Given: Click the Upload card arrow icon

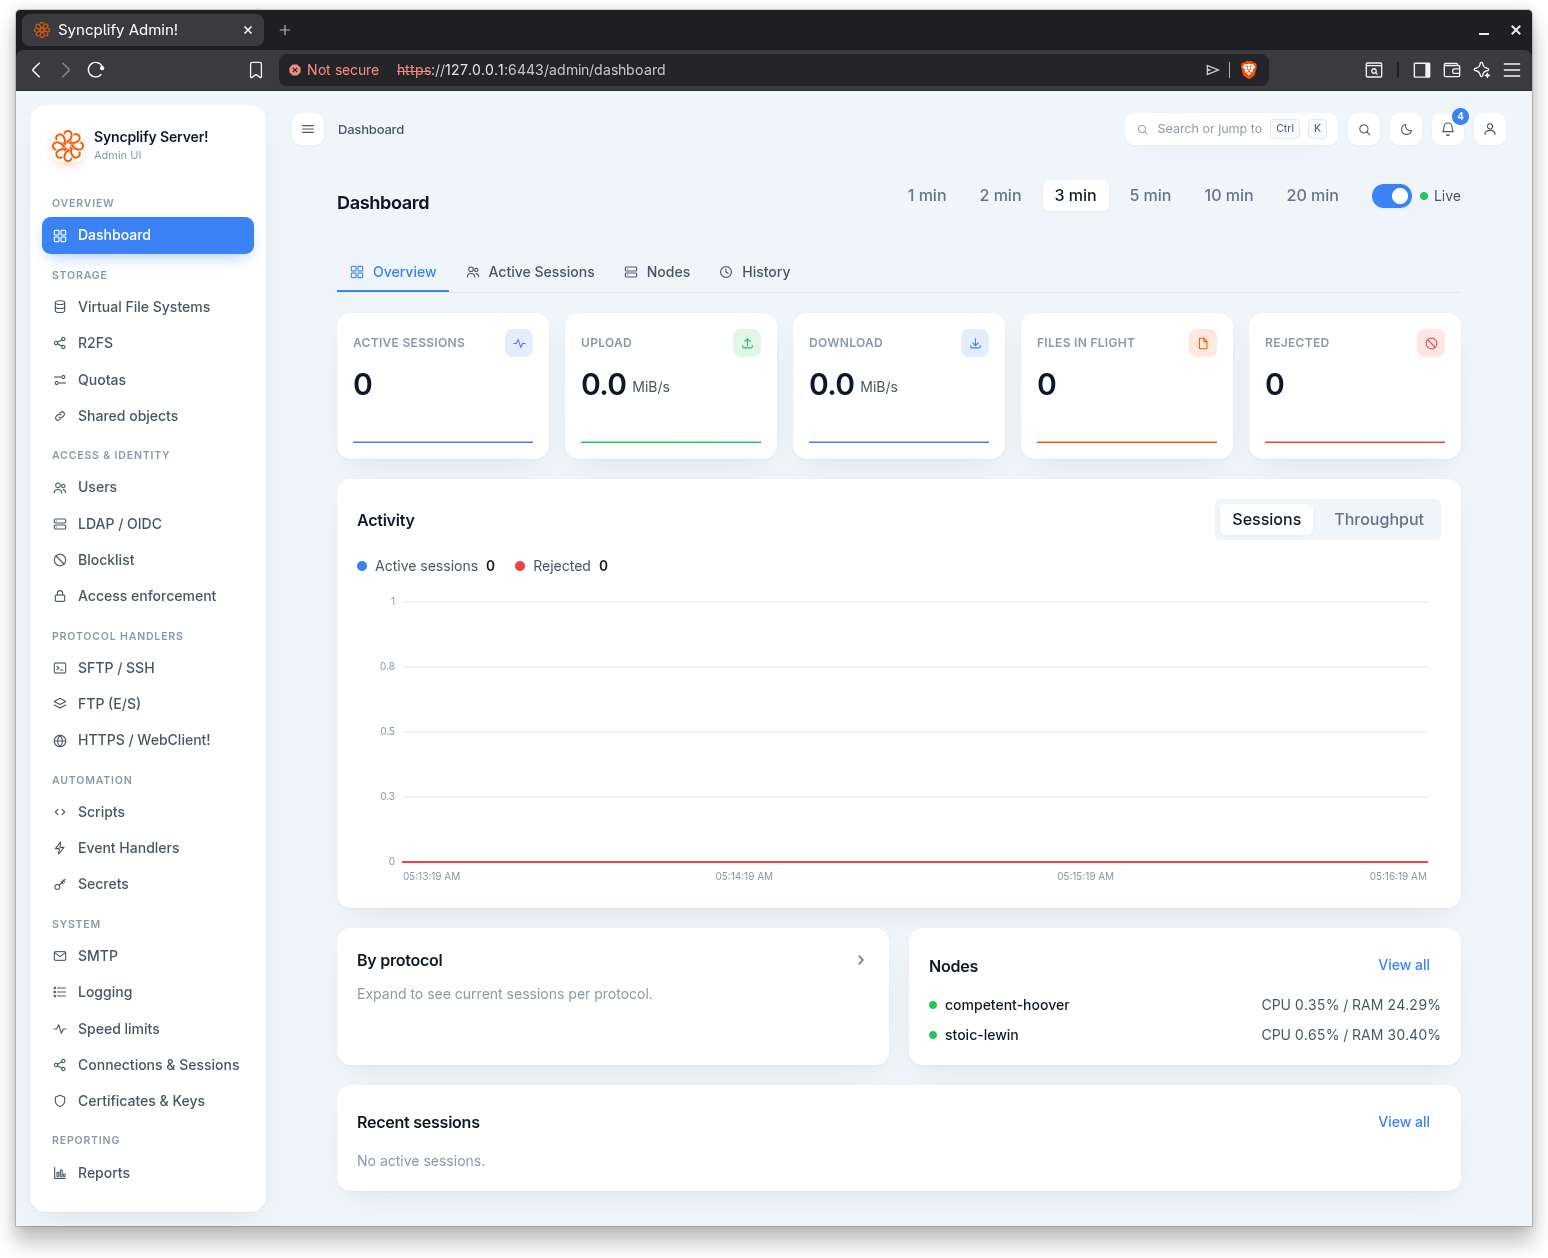Looking at the screenshot, I should [747, 343].
